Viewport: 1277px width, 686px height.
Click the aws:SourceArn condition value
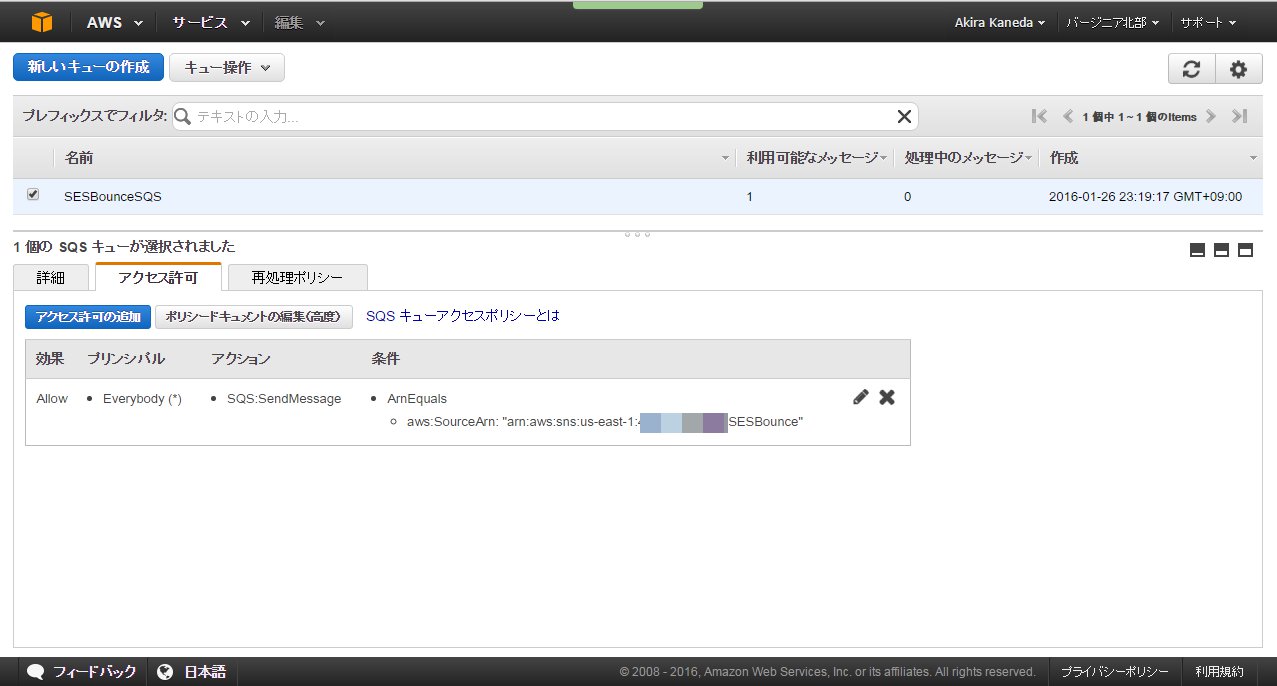coord(605,422)
